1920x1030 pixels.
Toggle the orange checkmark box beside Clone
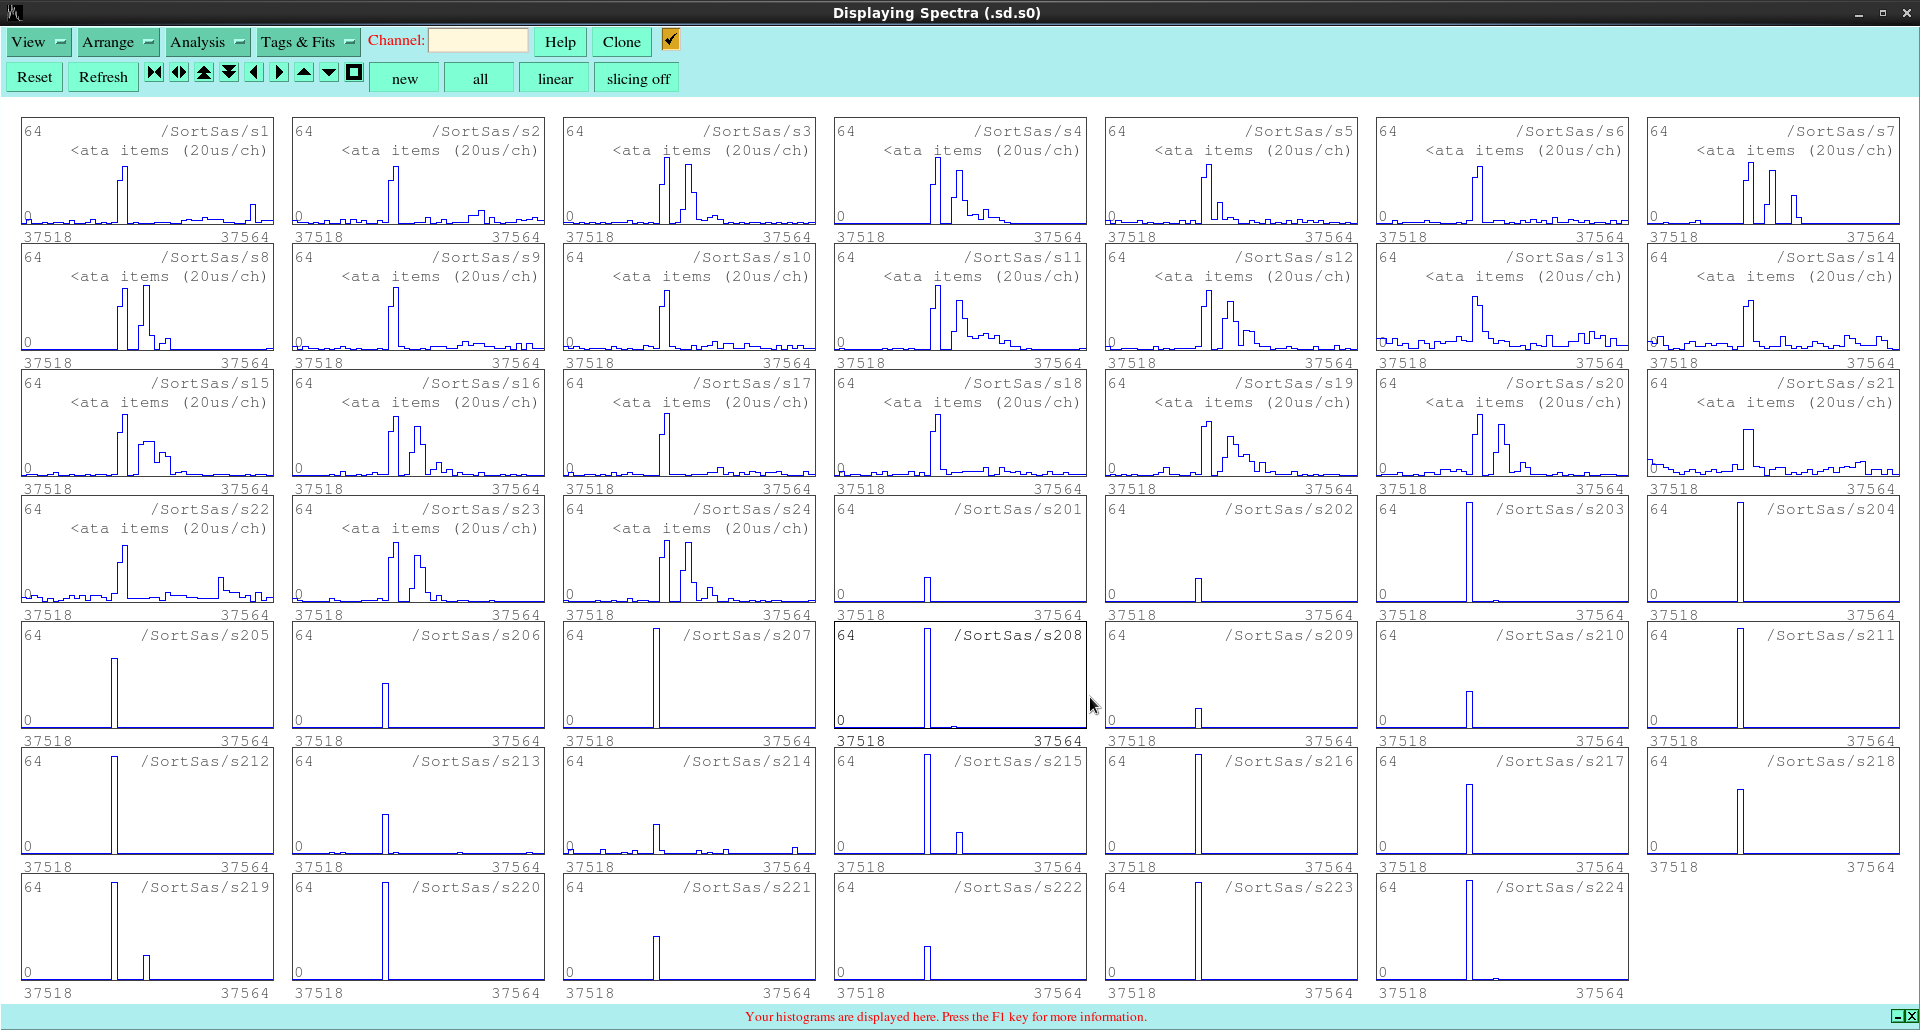click(670, 39)
